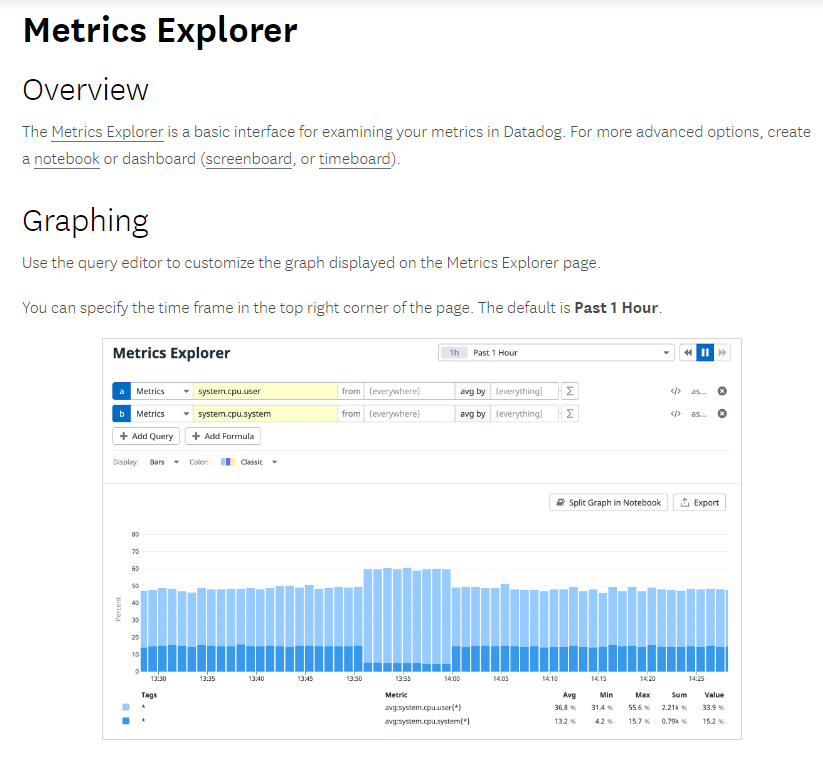Click the Value column header in legend
This screenshot has height=757, width=823.
(714, 695)
